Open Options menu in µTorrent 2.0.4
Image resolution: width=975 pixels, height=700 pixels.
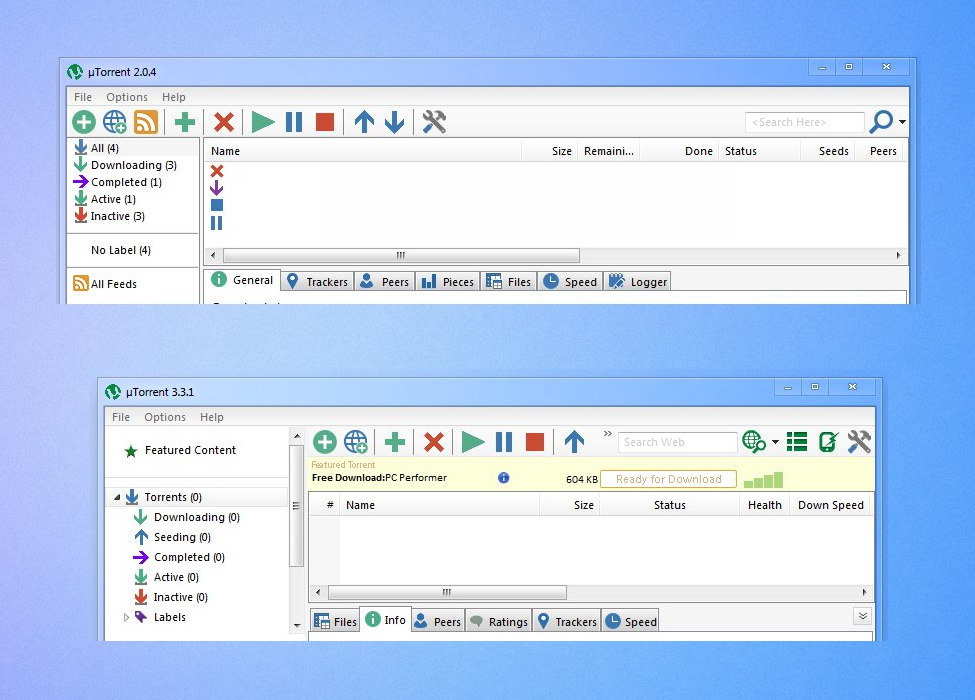(127, 97)
